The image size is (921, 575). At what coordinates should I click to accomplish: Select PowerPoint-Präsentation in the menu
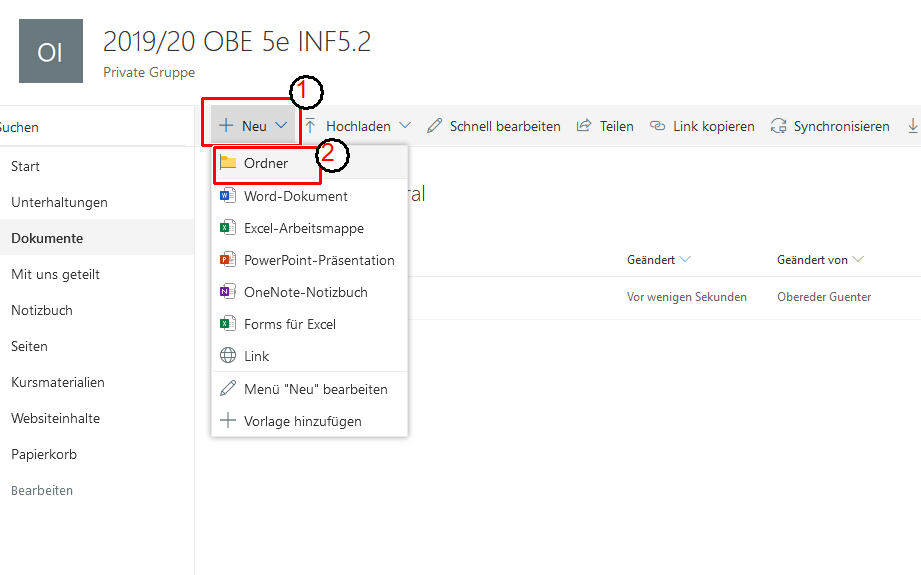click(x=310, y=260)
